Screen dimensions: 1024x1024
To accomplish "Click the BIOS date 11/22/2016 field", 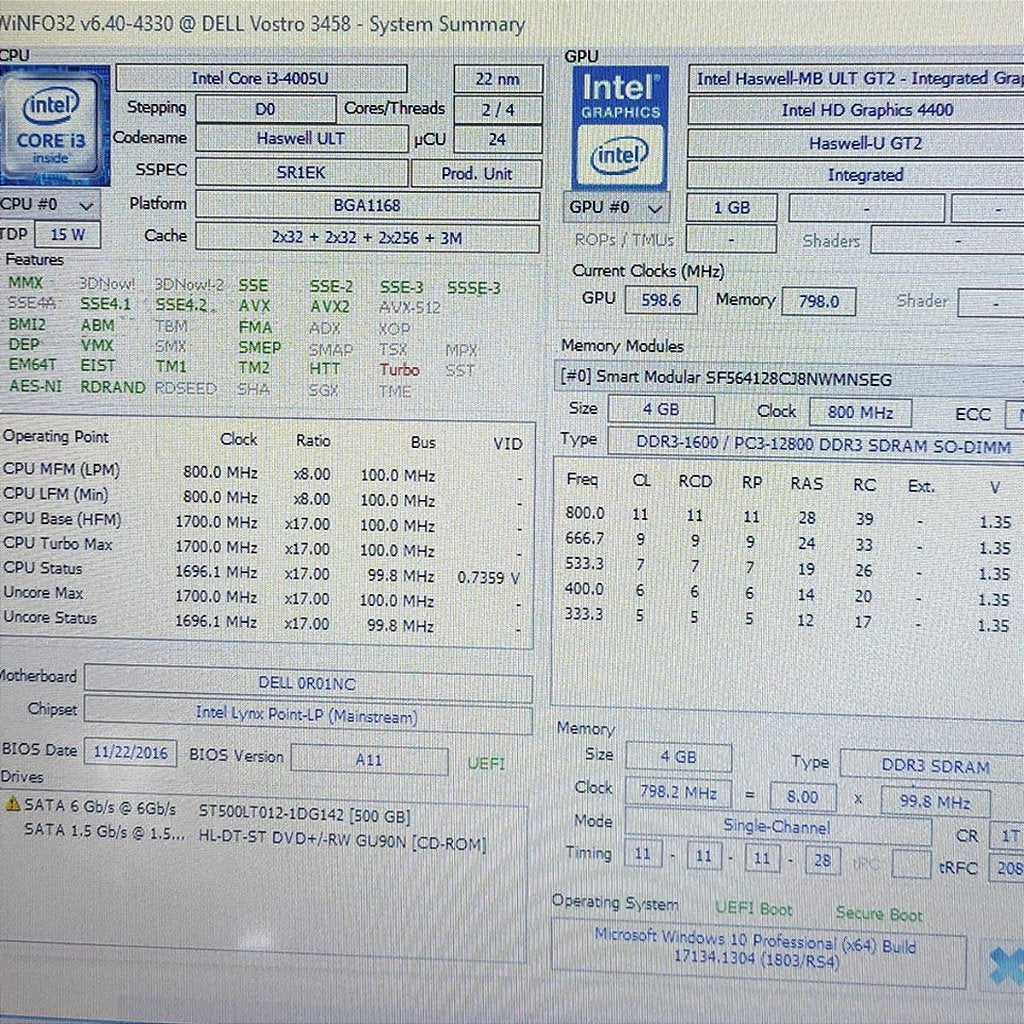I will pos(131,753).
